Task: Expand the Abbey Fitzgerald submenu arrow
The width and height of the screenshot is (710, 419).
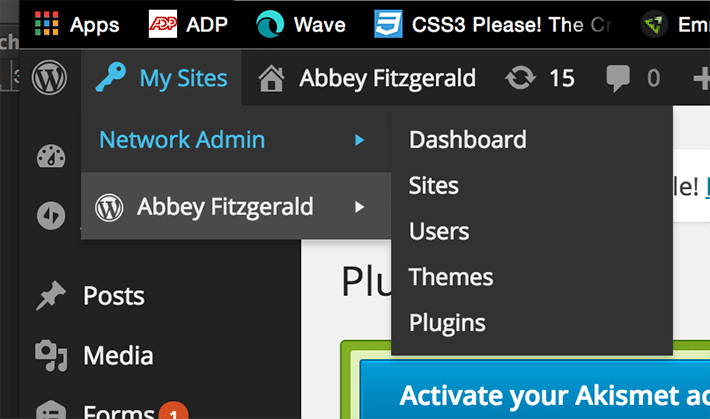Action: (360, 207)
